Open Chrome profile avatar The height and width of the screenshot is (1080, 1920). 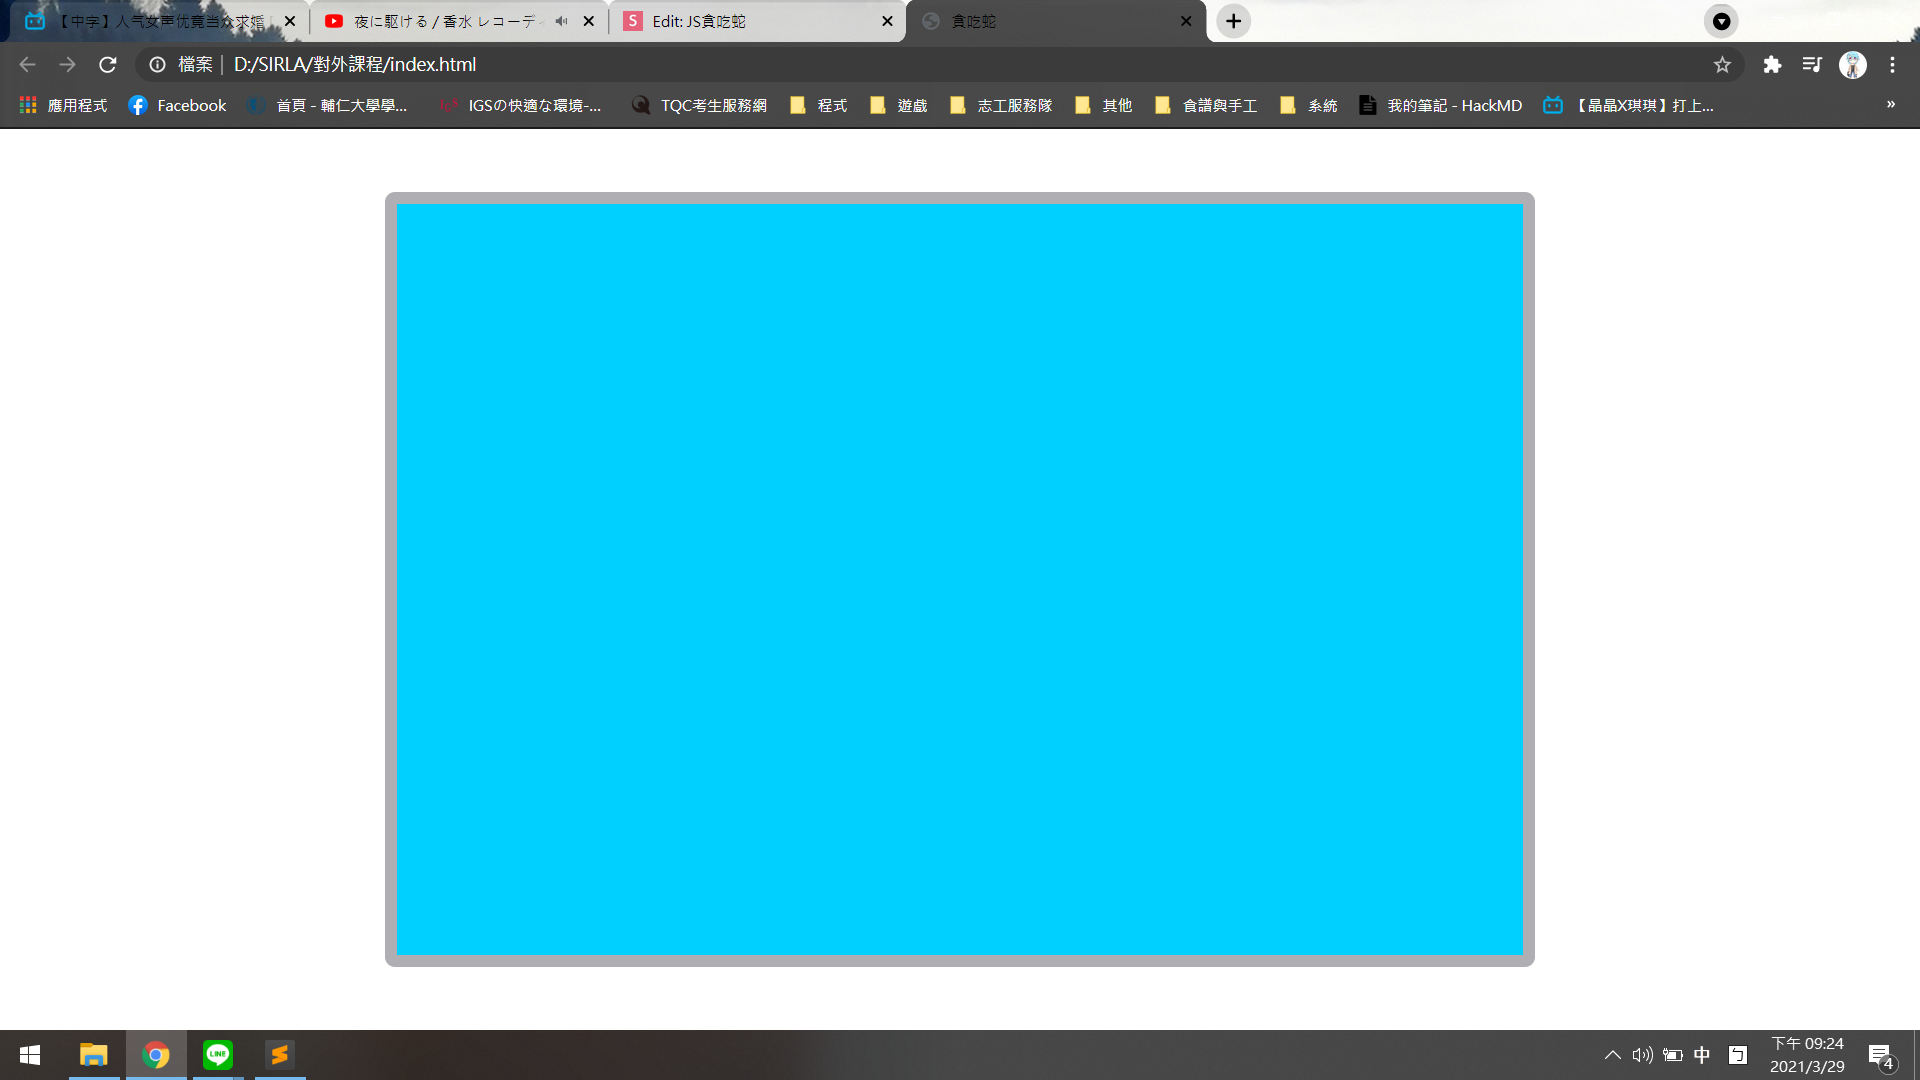(1853, 65)
